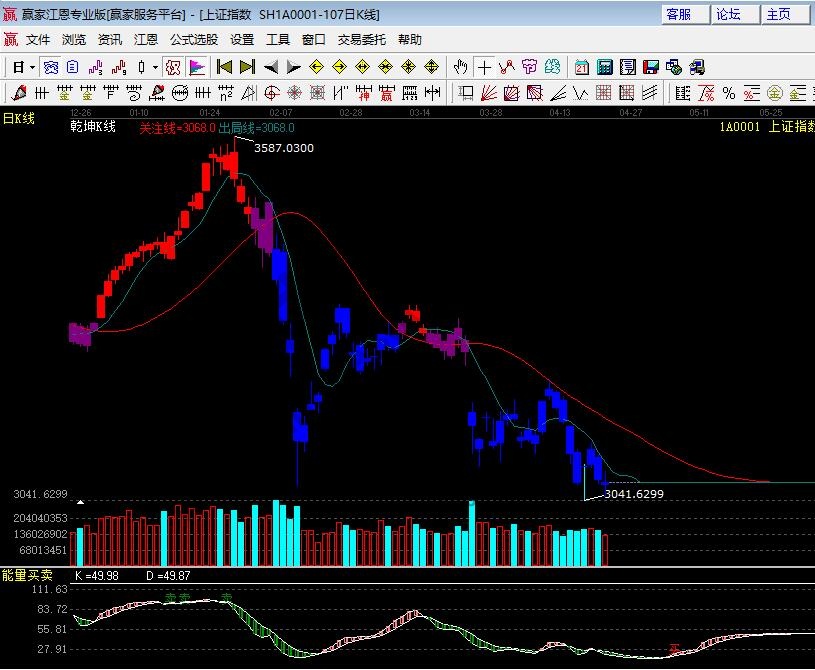Open the 公式选股 menu
Image resolution: width=815 pixels, height=670 pixels.
[193, 40]
